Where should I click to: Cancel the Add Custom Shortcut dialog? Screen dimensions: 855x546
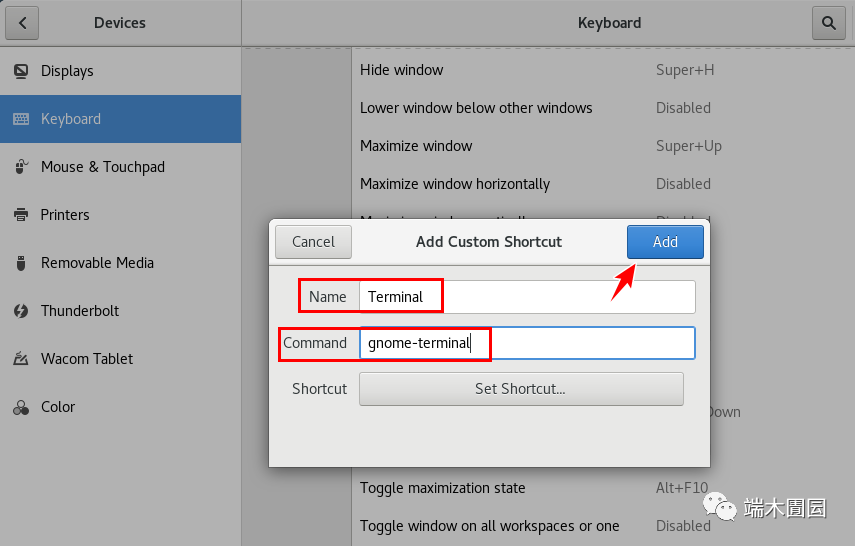(313, 242)
